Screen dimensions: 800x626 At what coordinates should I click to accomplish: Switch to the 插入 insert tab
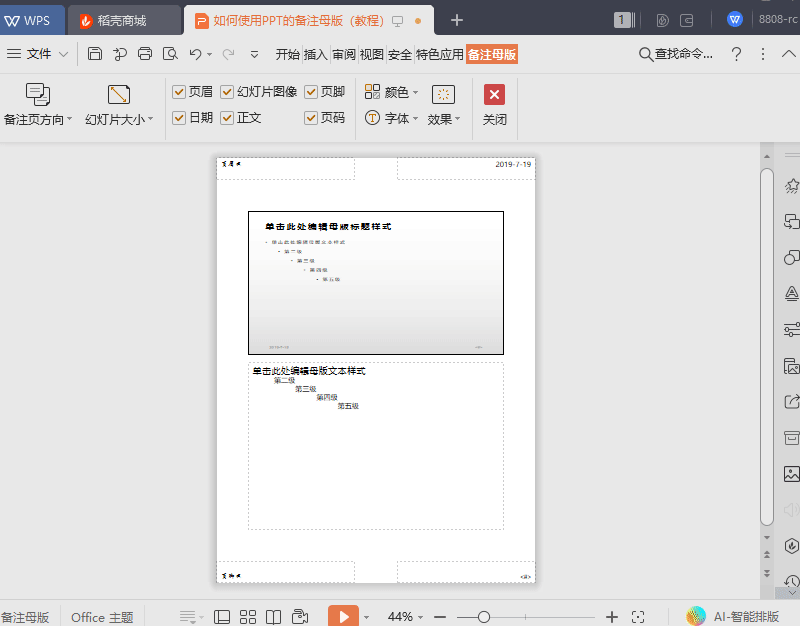(x=315, y=54)
